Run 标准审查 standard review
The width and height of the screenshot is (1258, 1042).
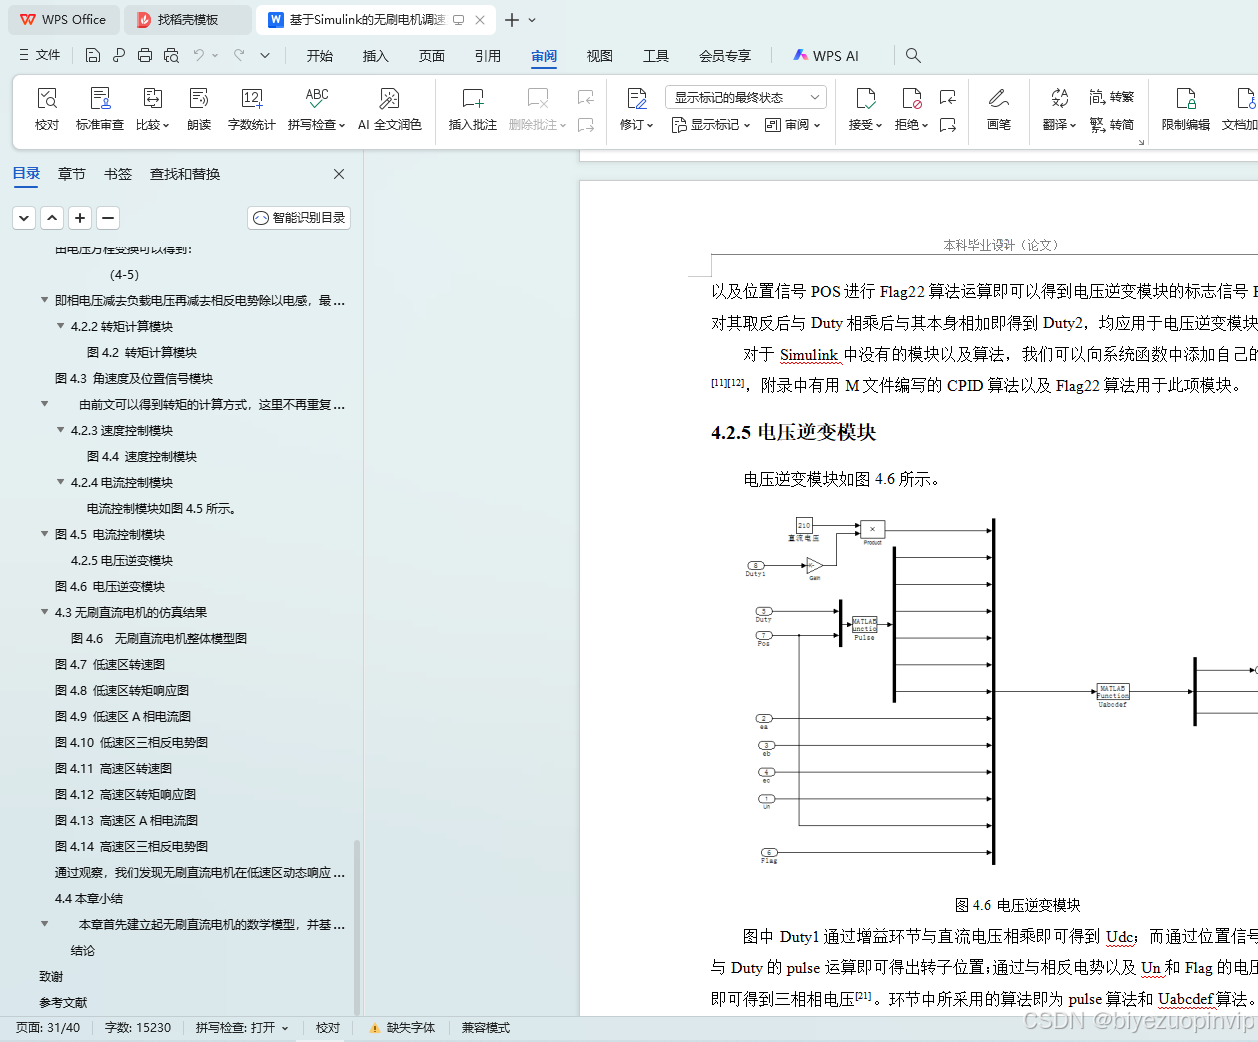pyautogui.click(x=100, y=109)
